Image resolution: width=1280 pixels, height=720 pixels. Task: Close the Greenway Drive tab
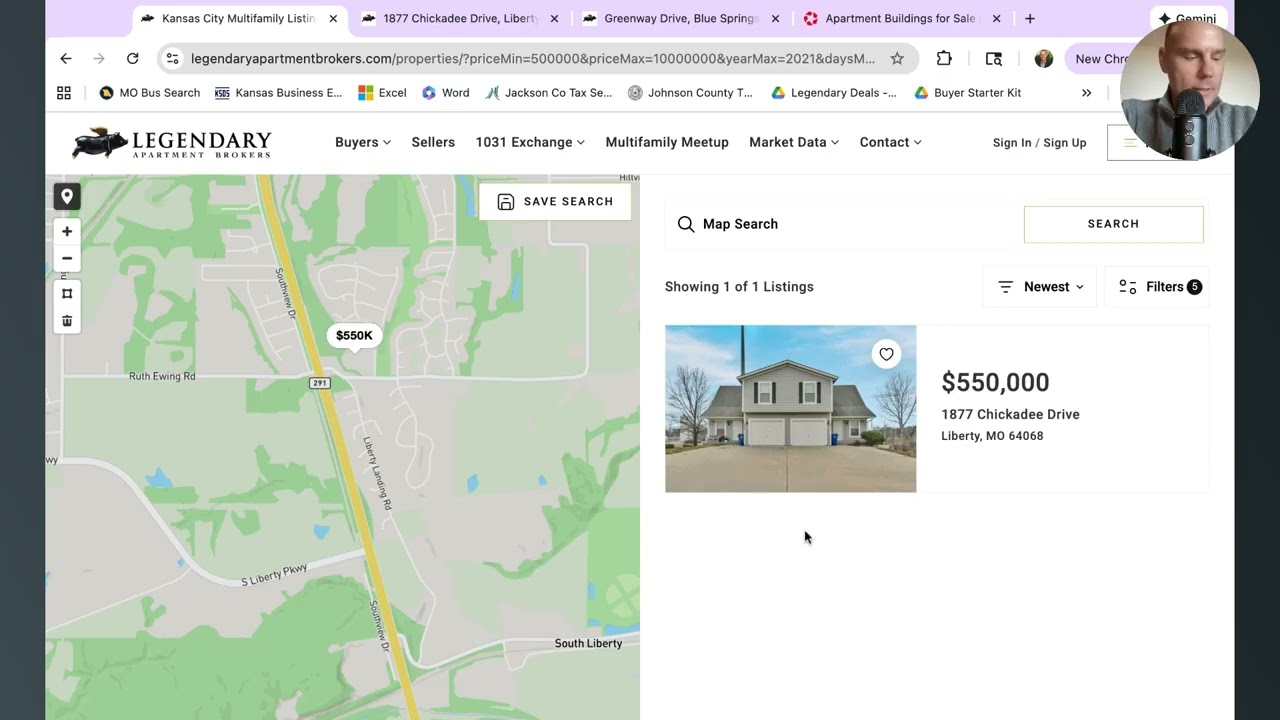coord(775,19)
